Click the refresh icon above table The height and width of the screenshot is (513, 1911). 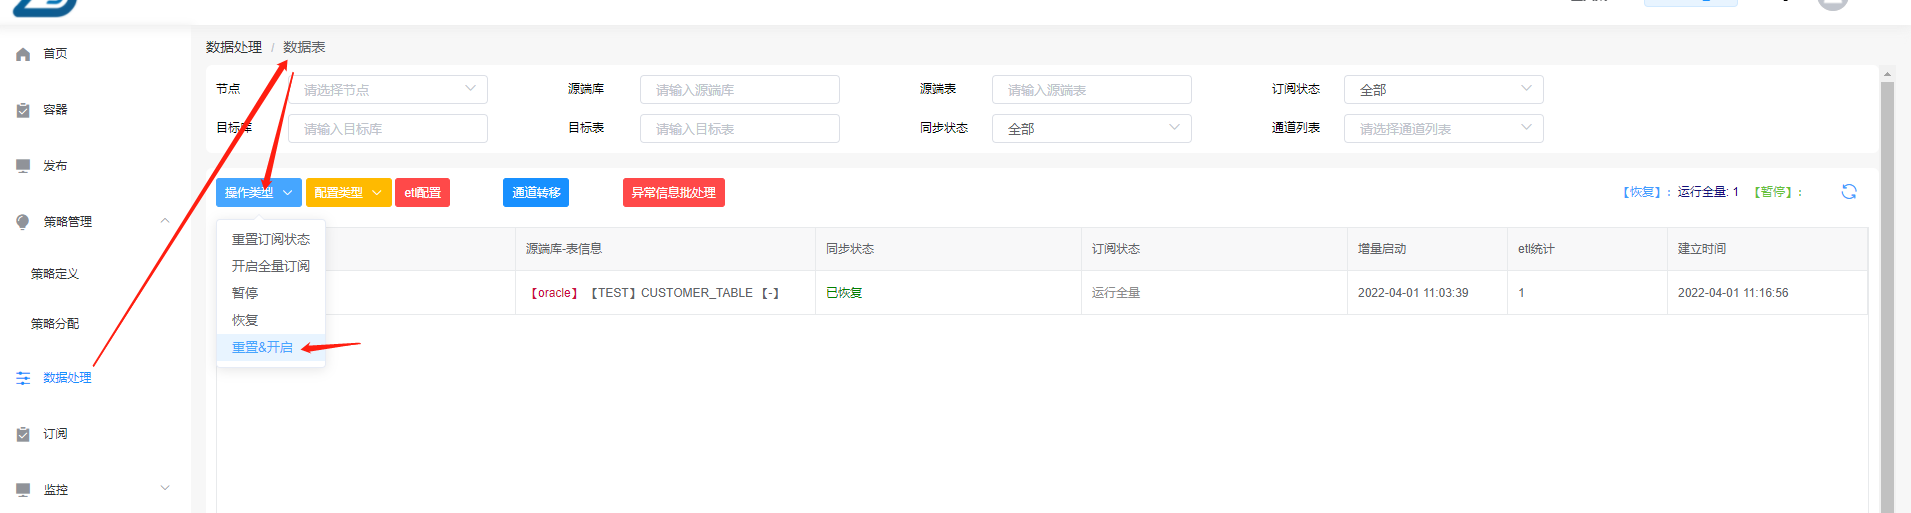point(1848,192)
